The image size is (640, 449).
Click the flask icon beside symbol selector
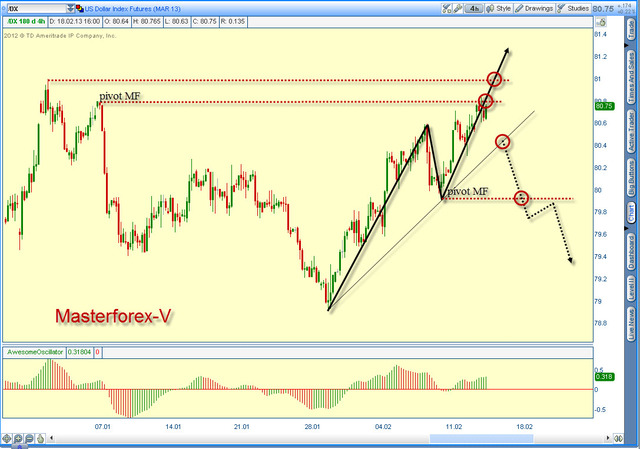(x=80, y=8)
